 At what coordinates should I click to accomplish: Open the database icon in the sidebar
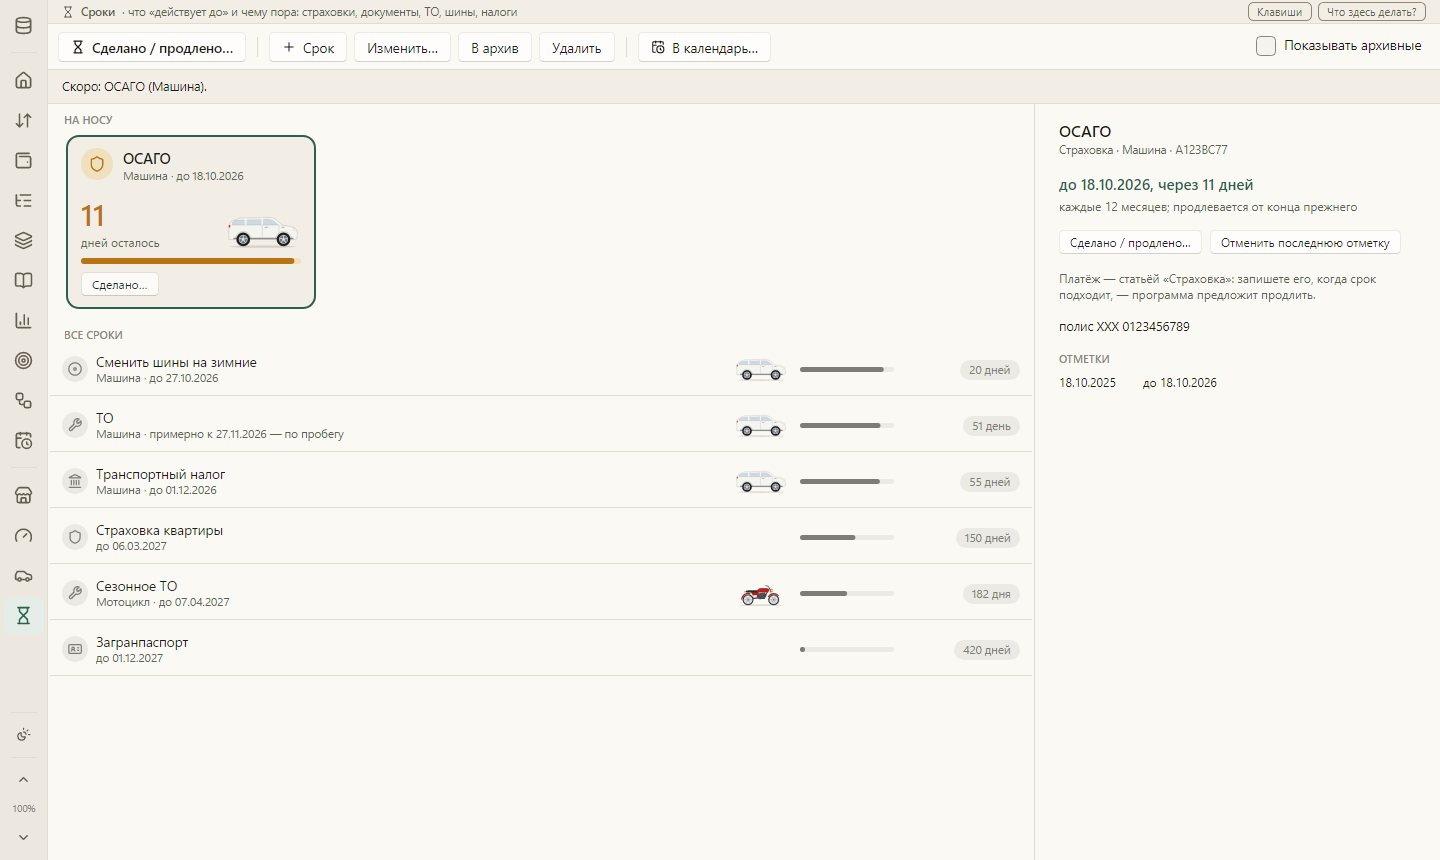(x=24, y=26)
